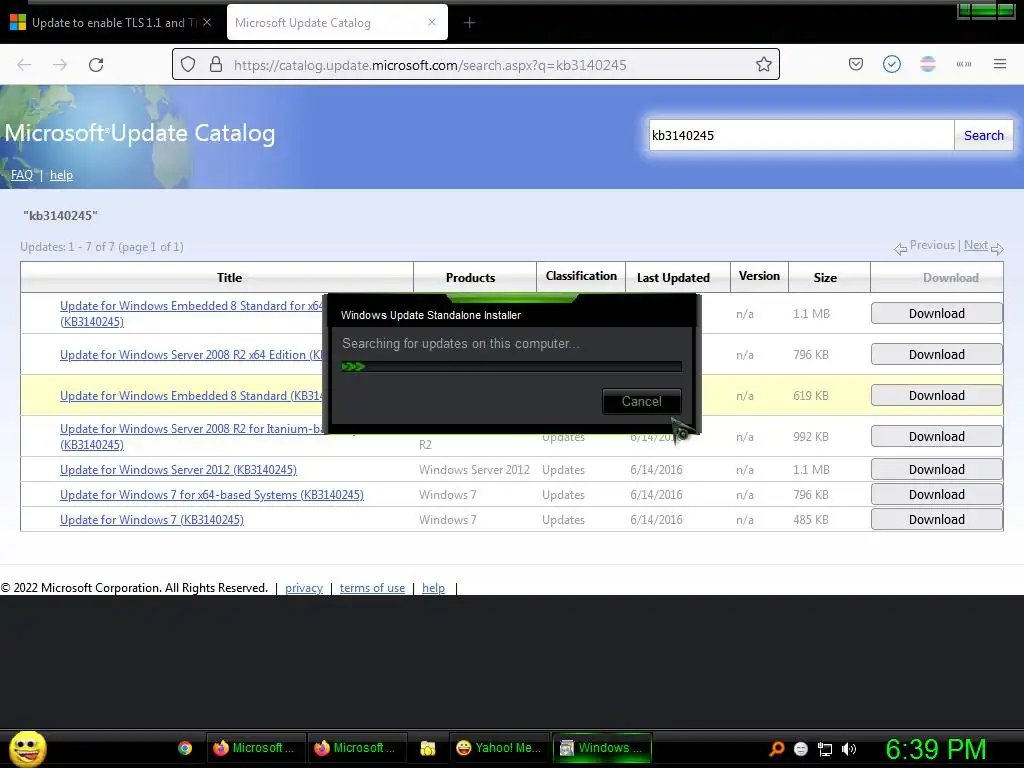Reload the current page

point(96,65)
